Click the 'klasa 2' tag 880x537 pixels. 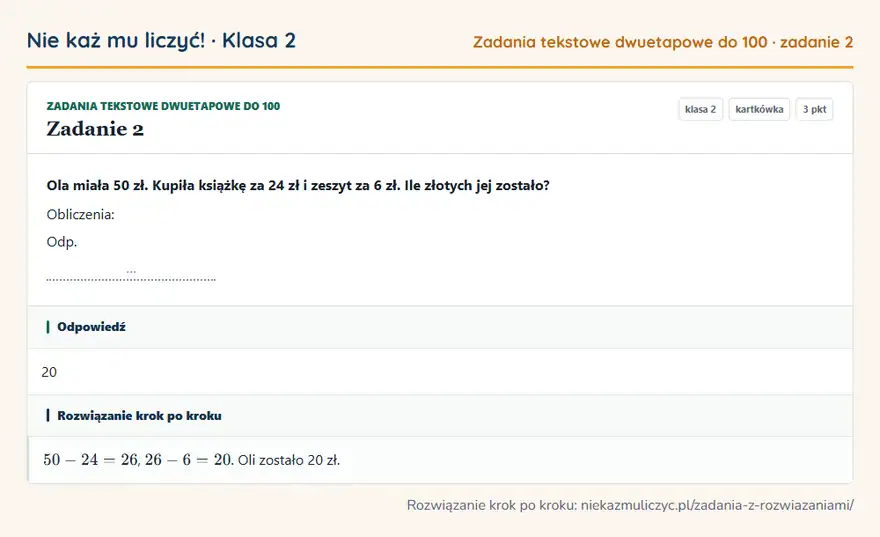point(700,109)
